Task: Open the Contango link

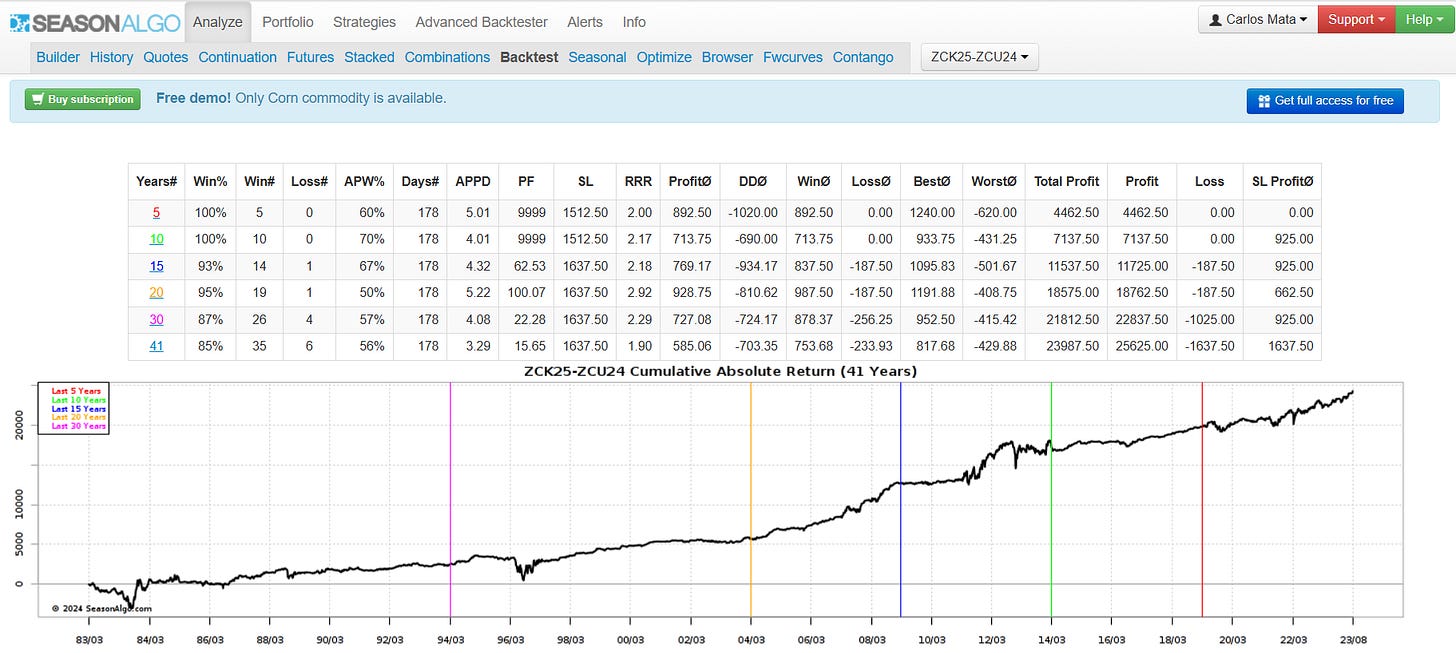Action: click(x=863, y=57)
